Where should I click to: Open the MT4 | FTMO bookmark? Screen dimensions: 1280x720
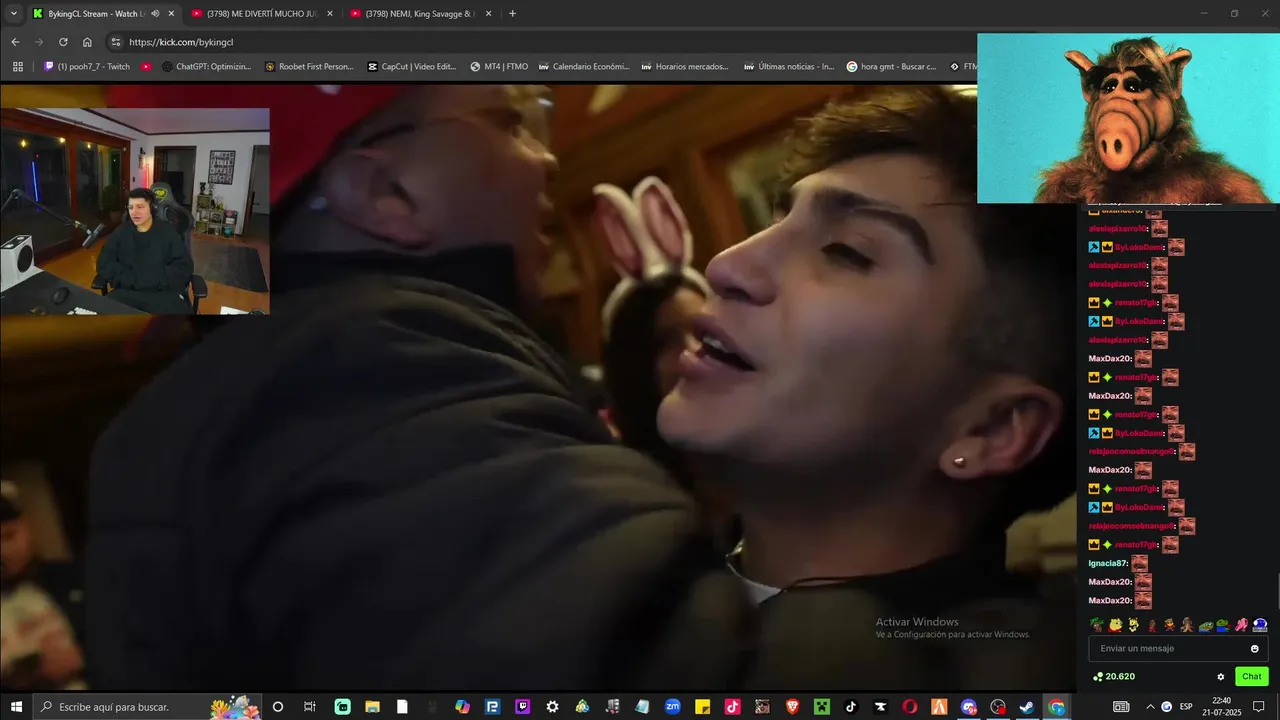tap(498, 67)
